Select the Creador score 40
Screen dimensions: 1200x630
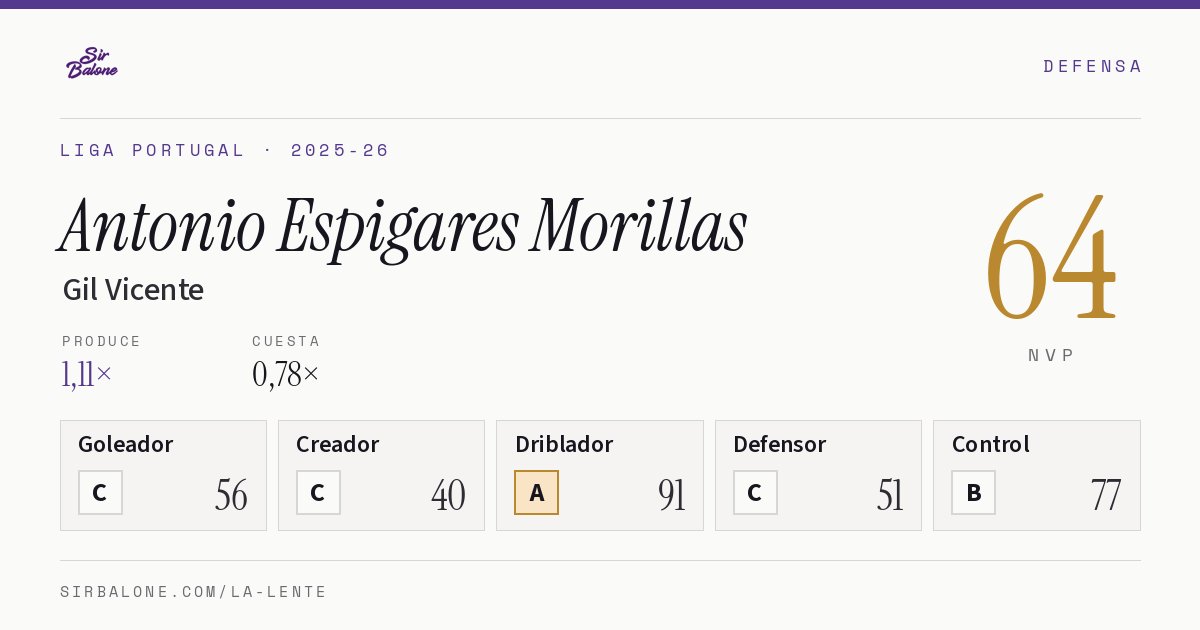pyautogui.click(x=448, y=495)
